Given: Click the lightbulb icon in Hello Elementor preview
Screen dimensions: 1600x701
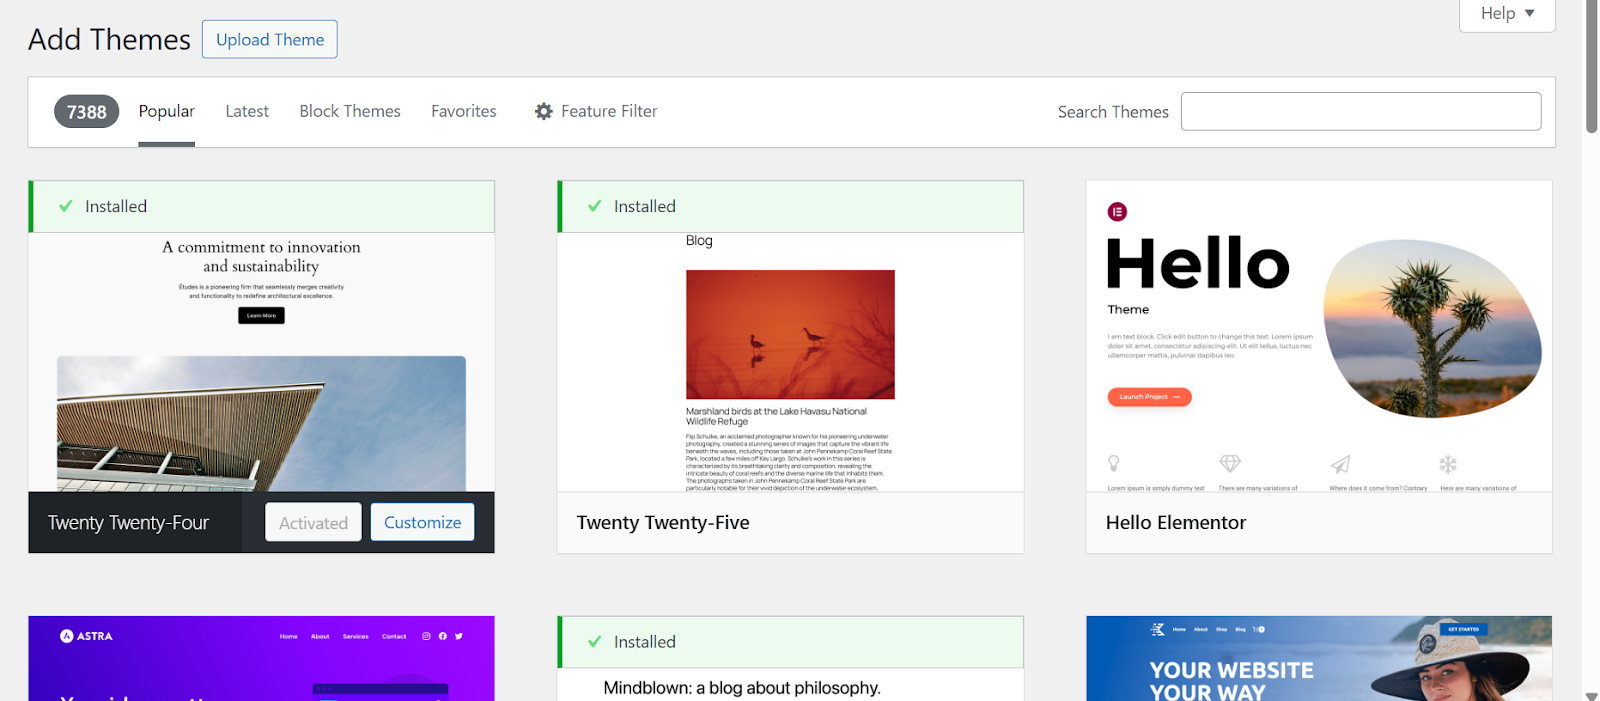Looking at the screenshot, I should [x=1113, y=463].
